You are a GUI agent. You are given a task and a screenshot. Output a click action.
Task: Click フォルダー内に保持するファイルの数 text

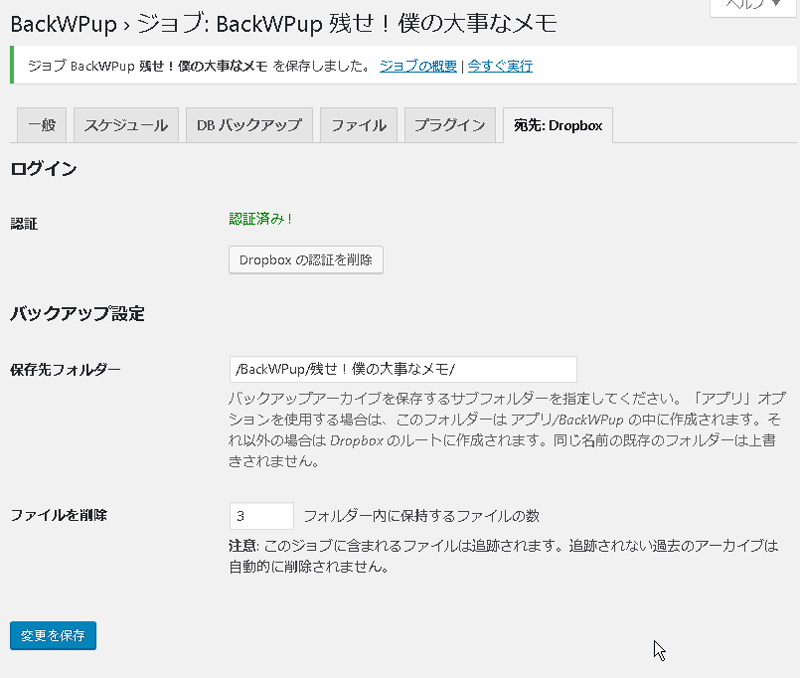tap(421, 516)
